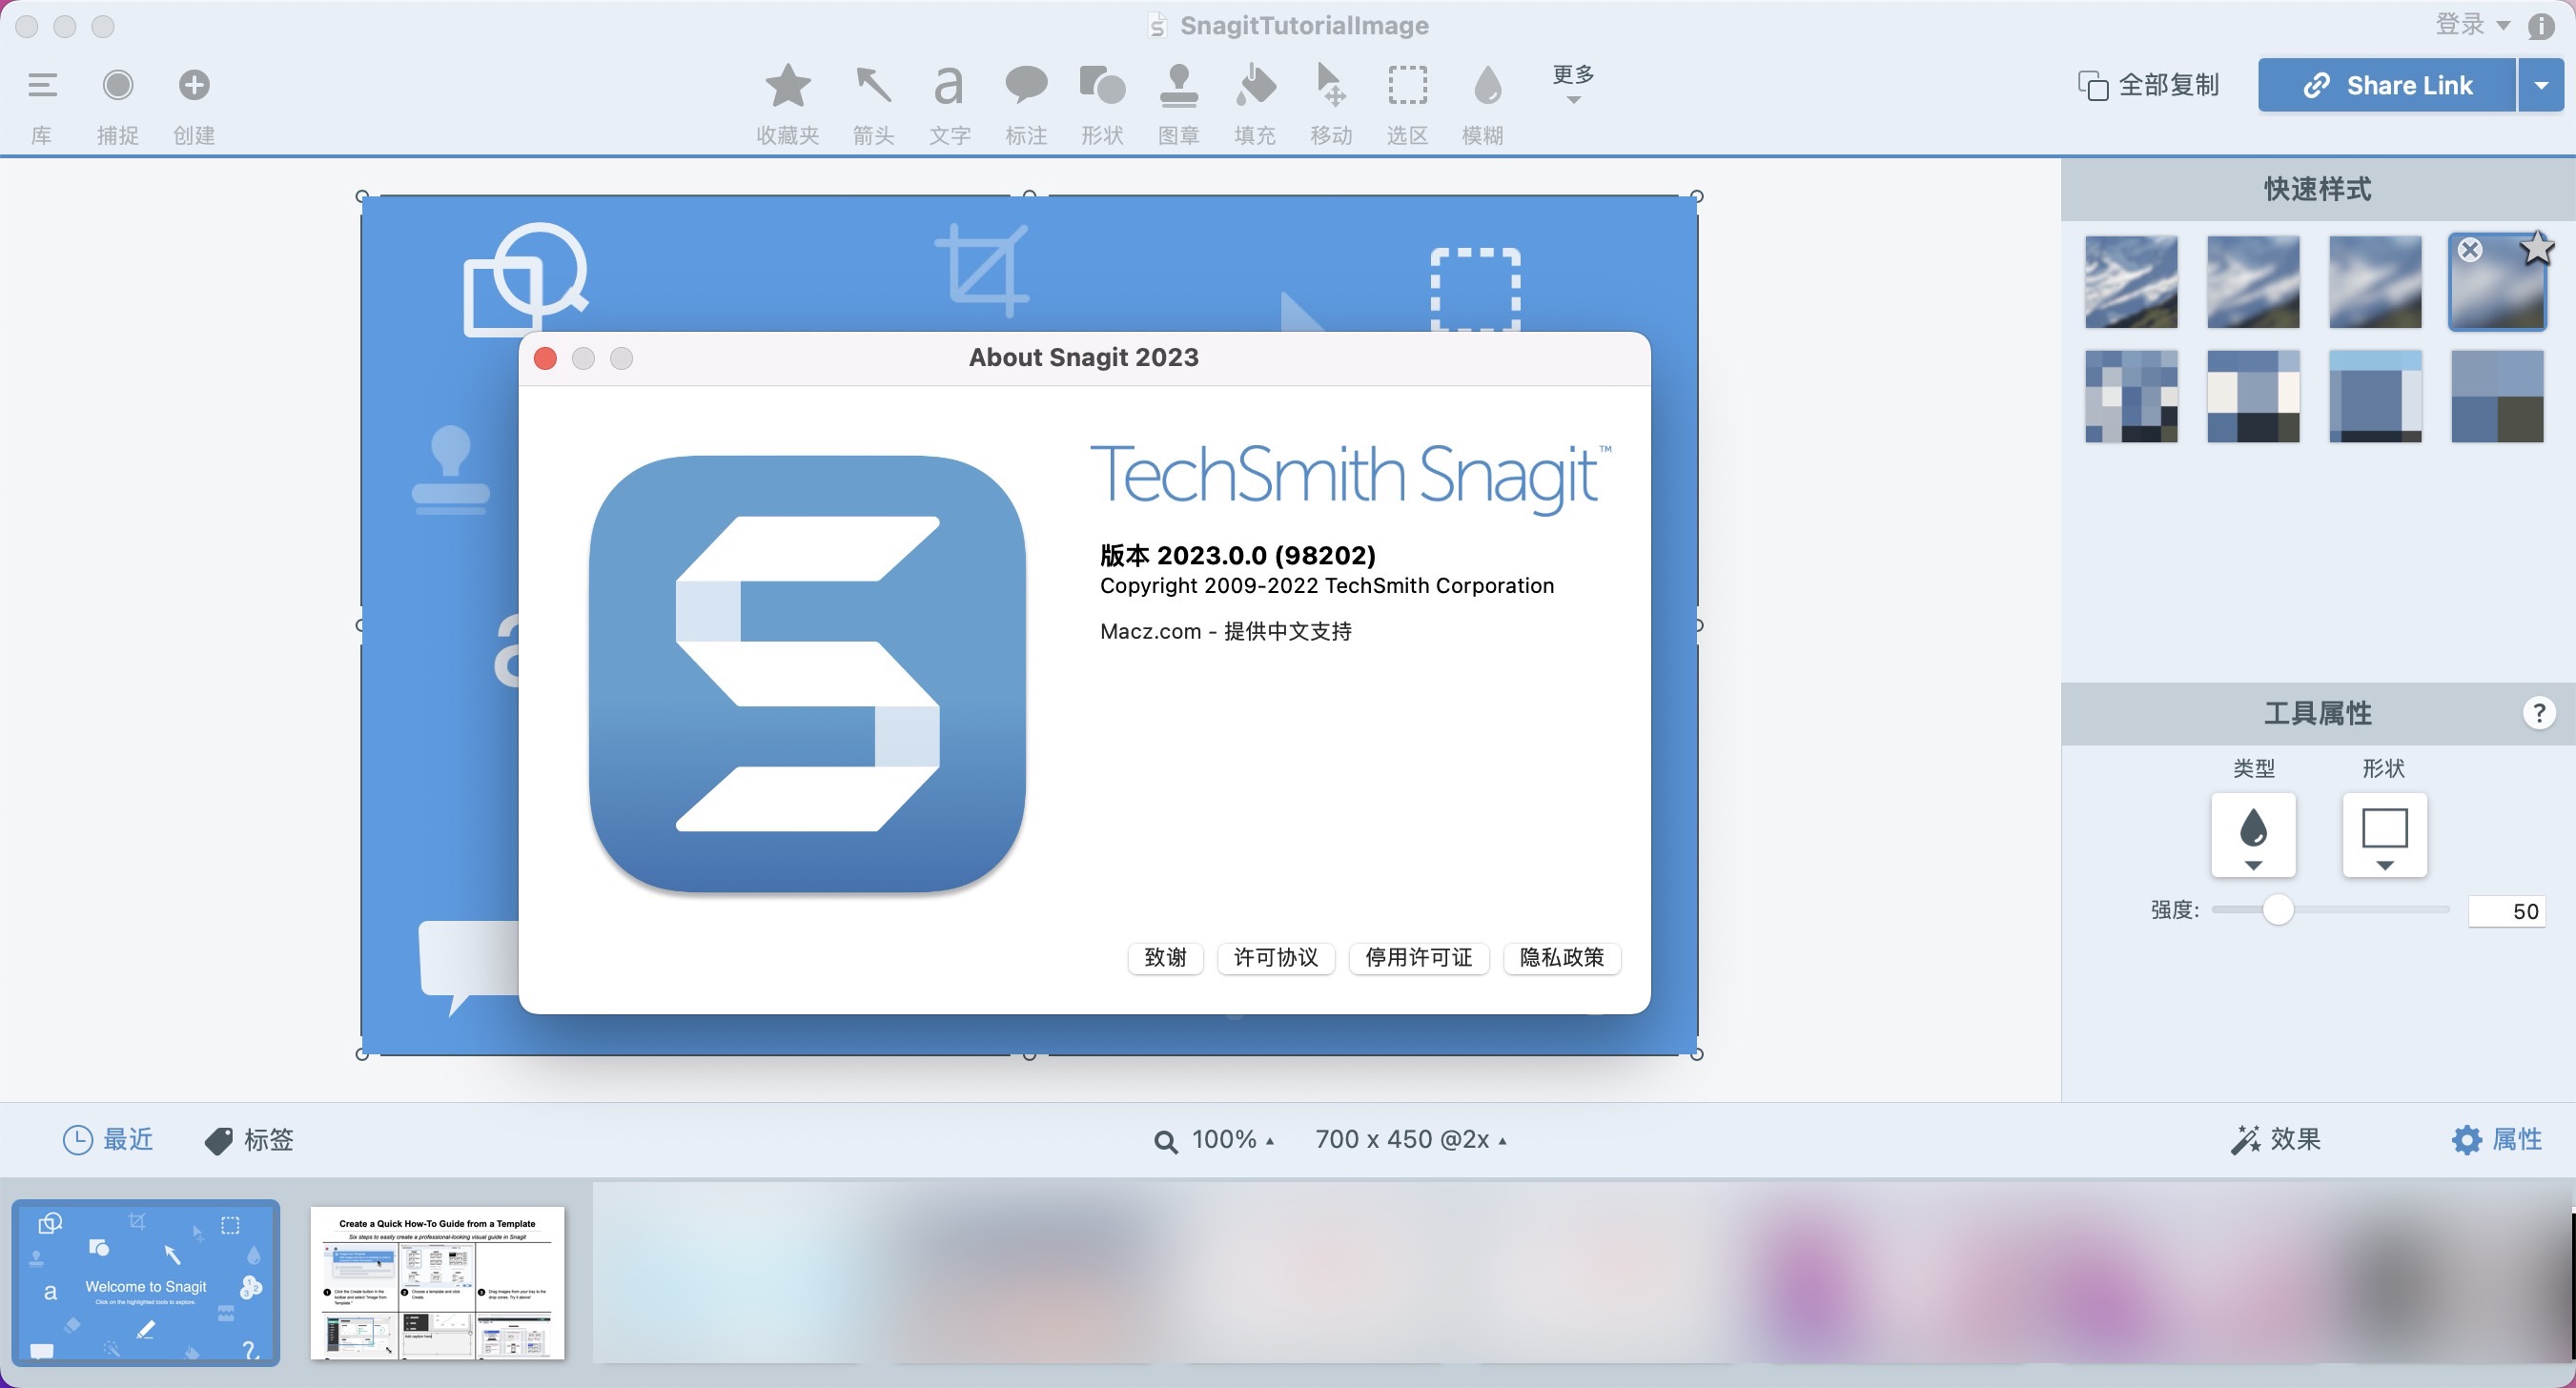This screenshot has width=2576, height=1388.
Task: Select the Stamp tool
Action: pyautogui.click(x=1178, y=87)
